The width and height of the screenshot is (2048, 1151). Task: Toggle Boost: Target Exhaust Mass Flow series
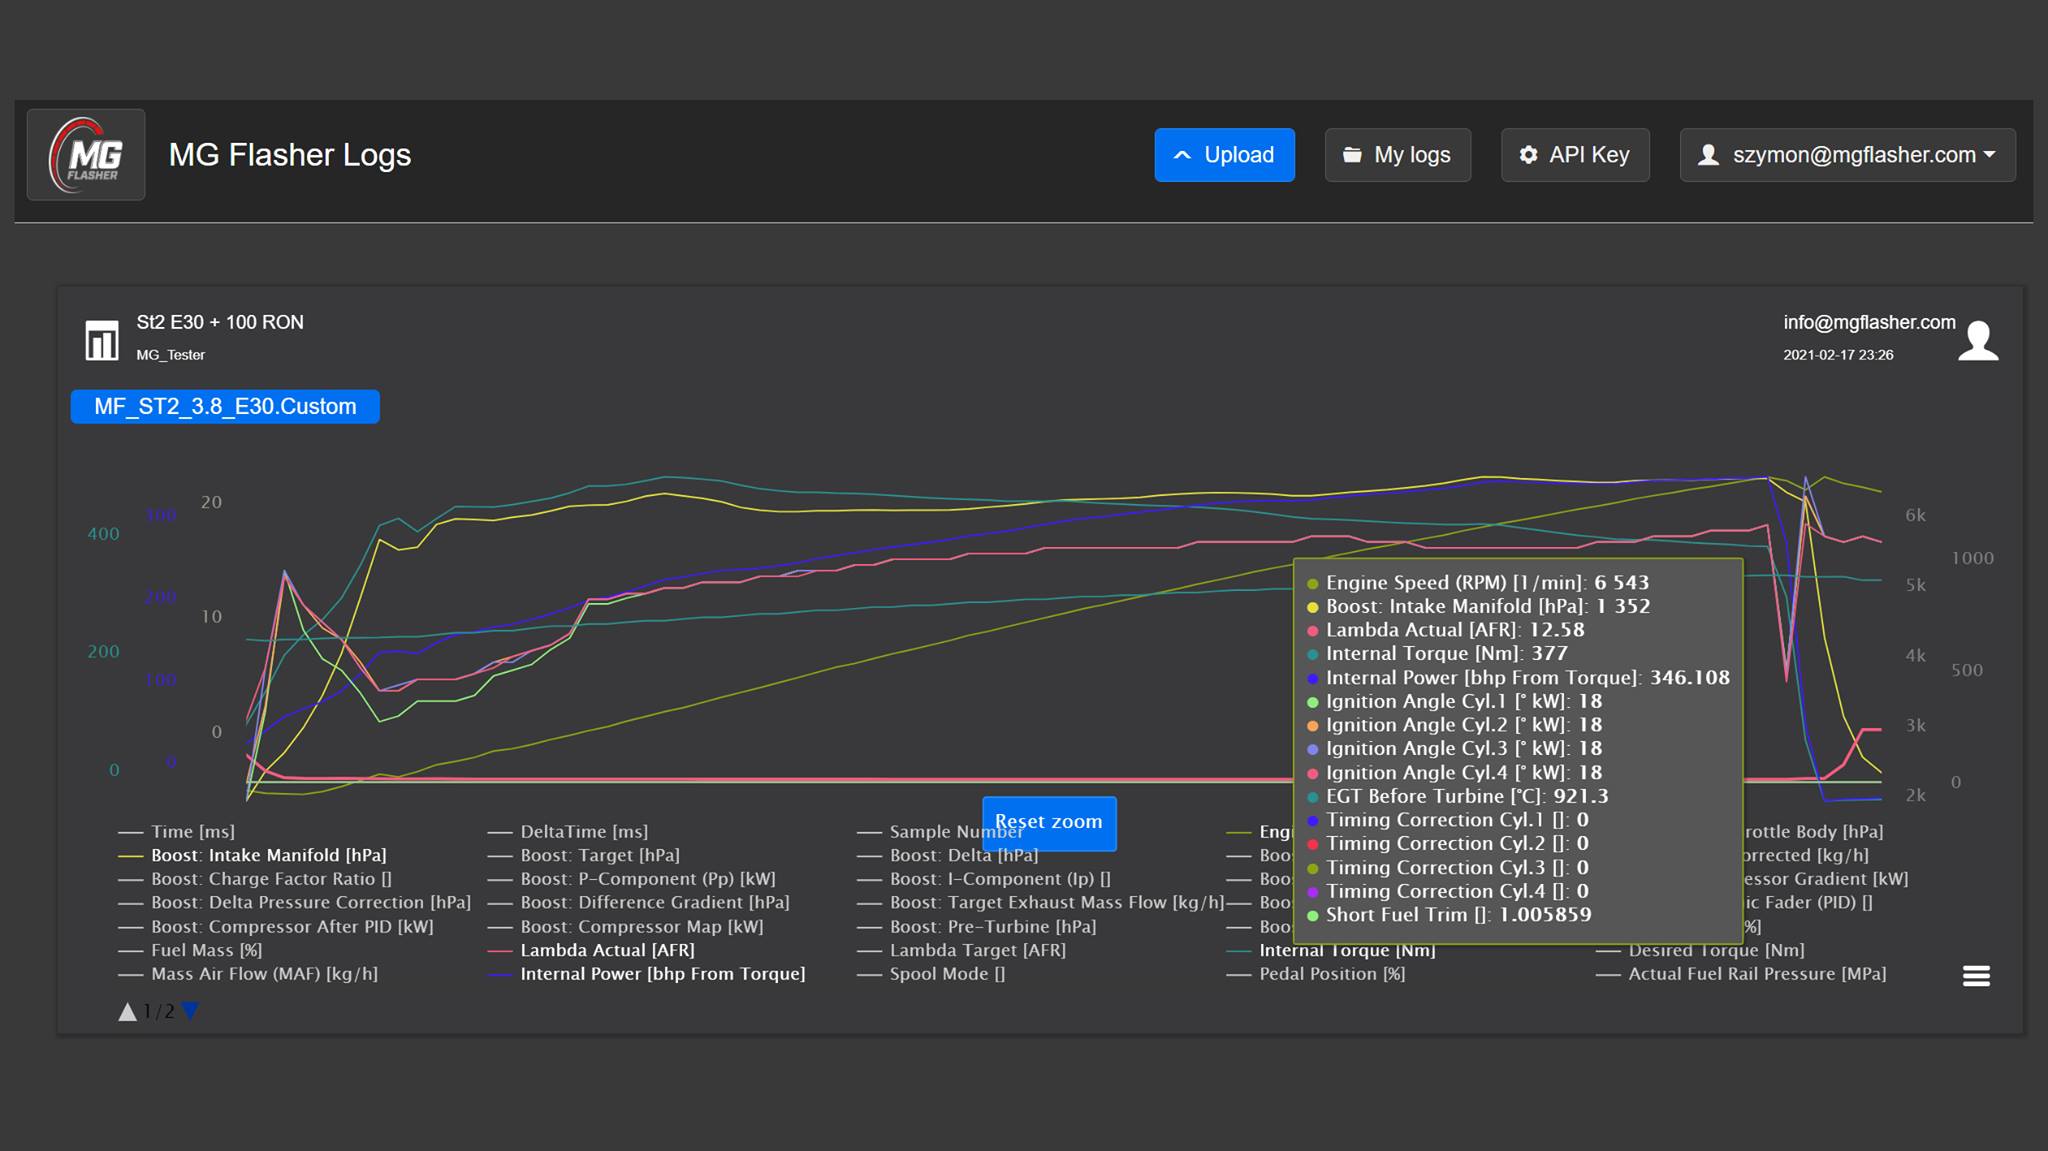(x=1041, y=903)
